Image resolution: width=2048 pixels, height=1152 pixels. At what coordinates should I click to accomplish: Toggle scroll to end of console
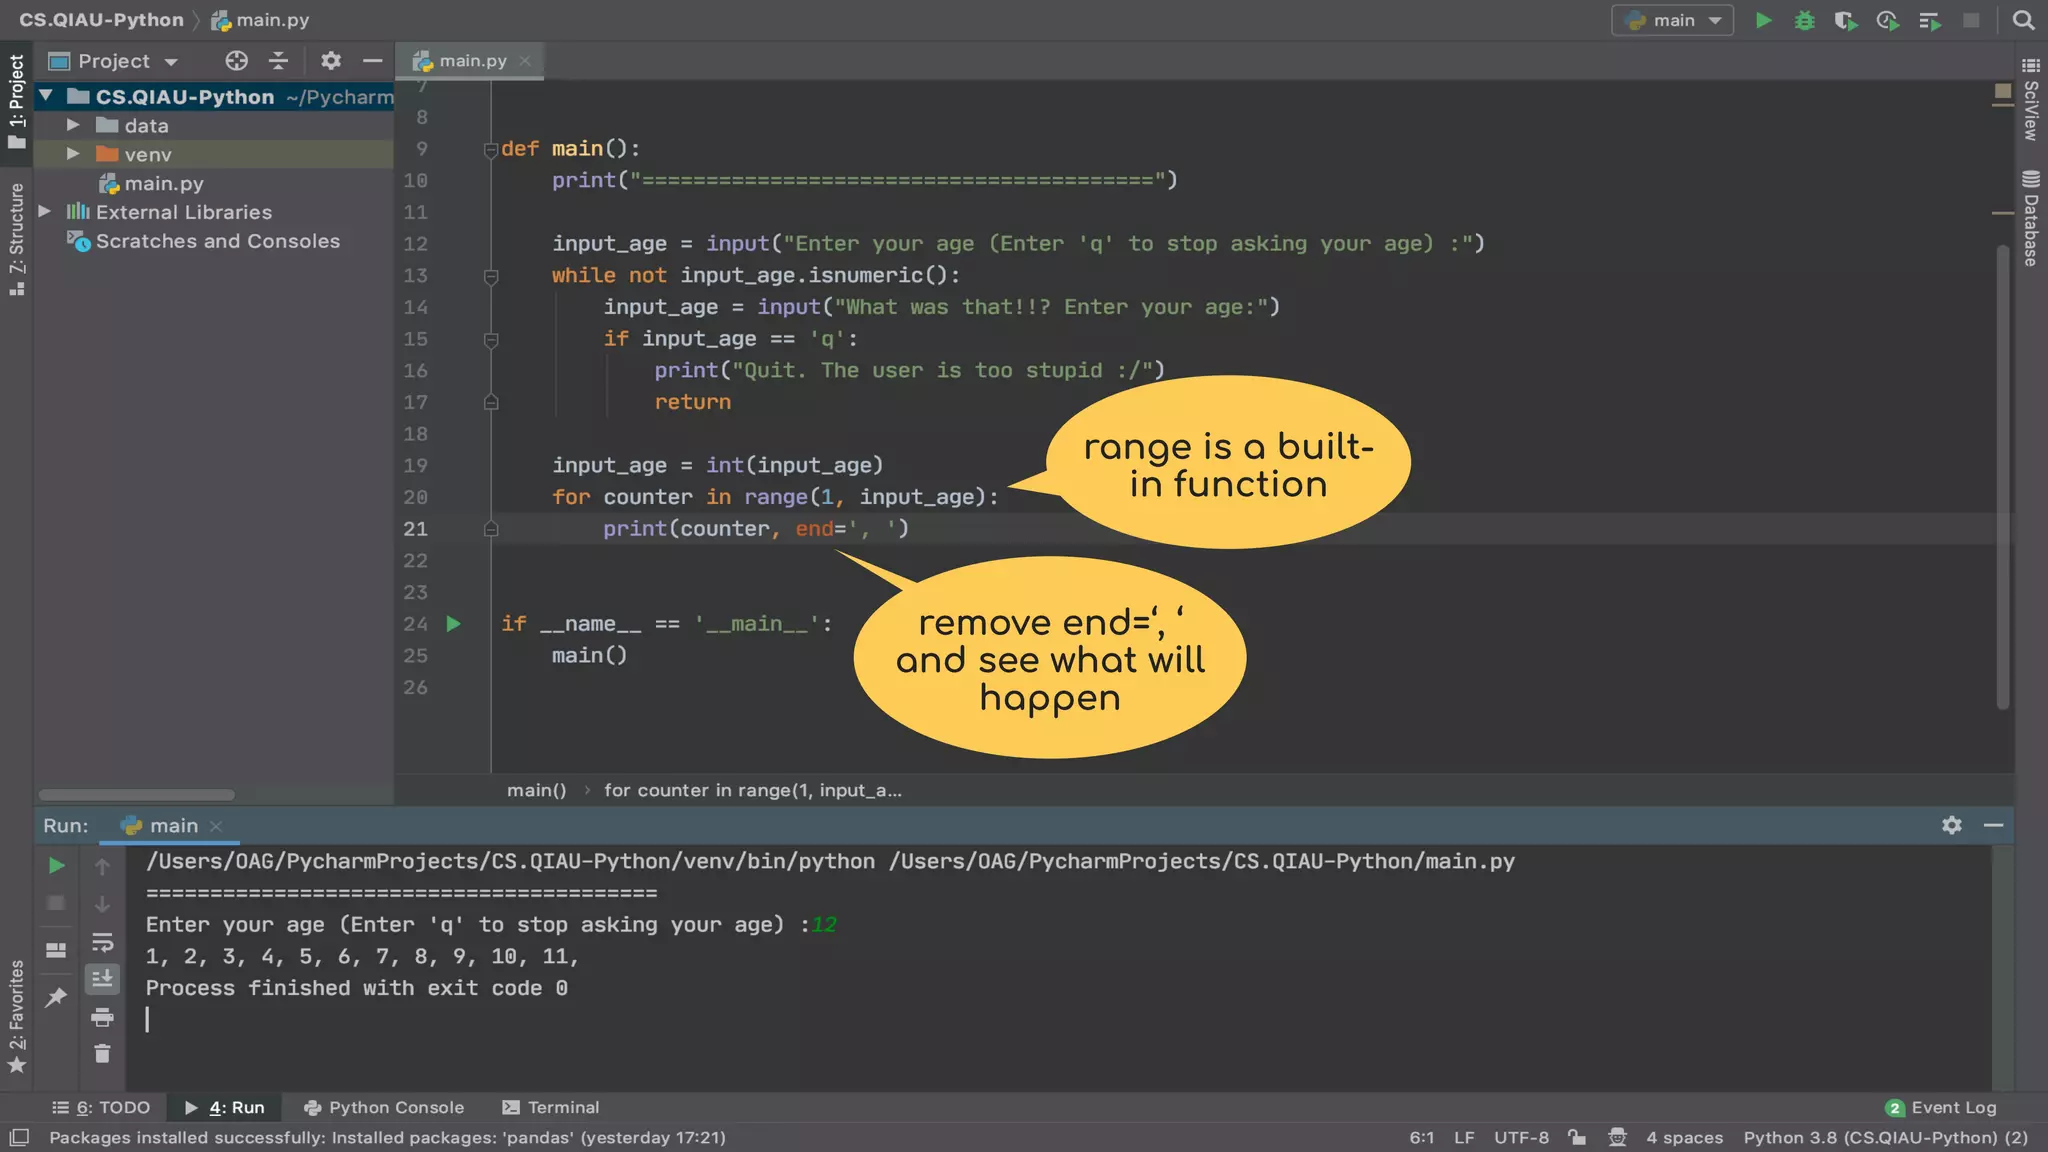pyautogui.click(x=102, y=979)
